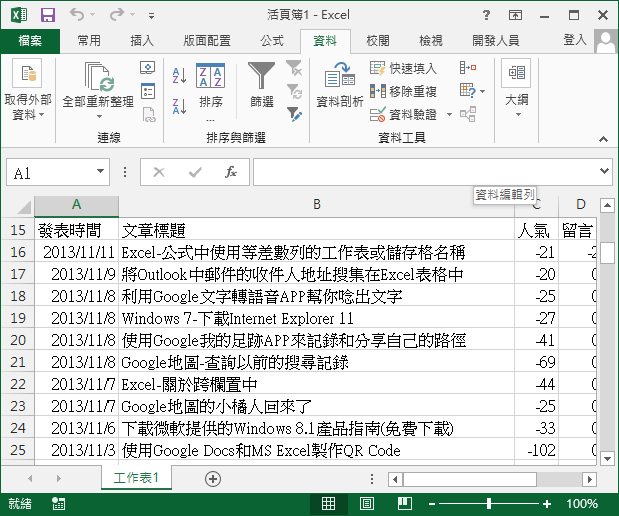Click 取得外部資料 icon

point(27,73)
